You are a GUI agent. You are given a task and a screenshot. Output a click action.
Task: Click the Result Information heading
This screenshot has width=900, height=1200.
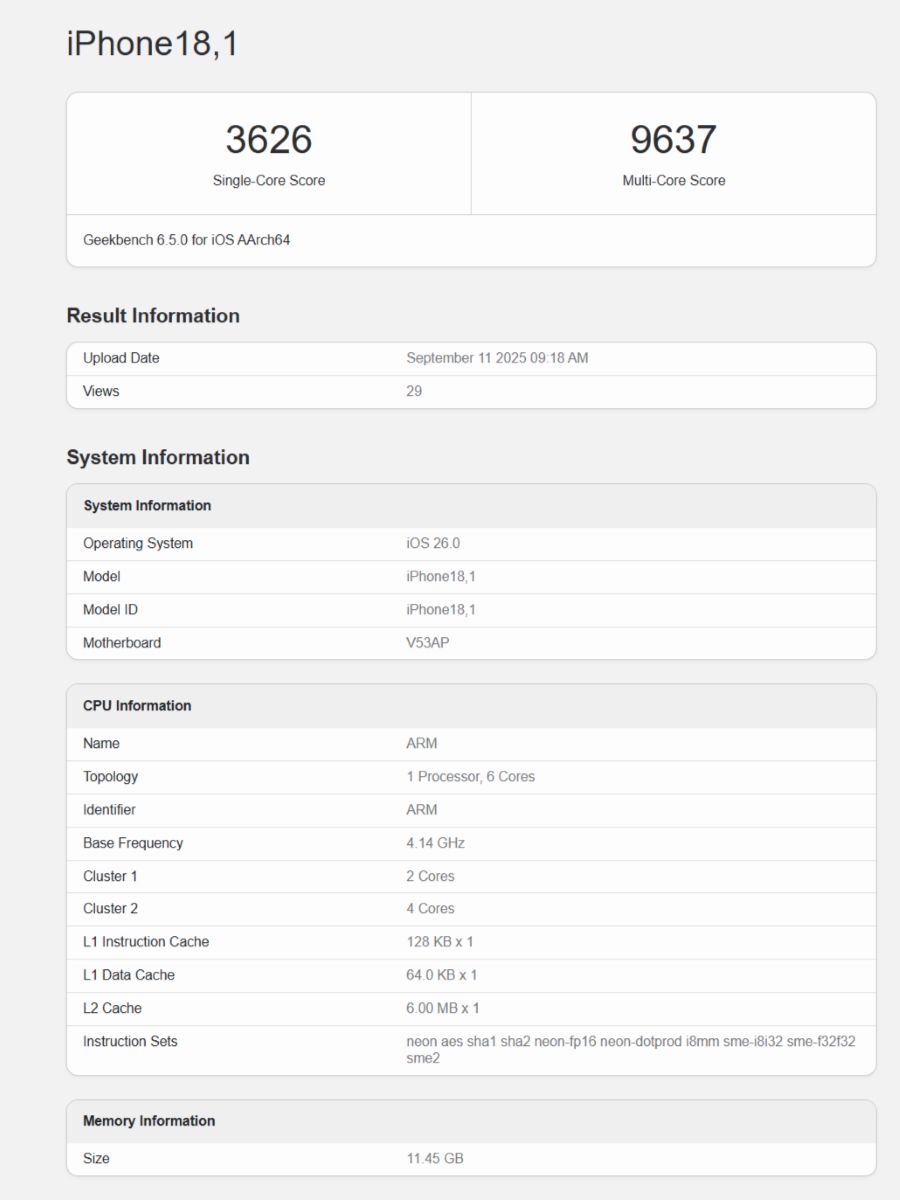(153, 316)
